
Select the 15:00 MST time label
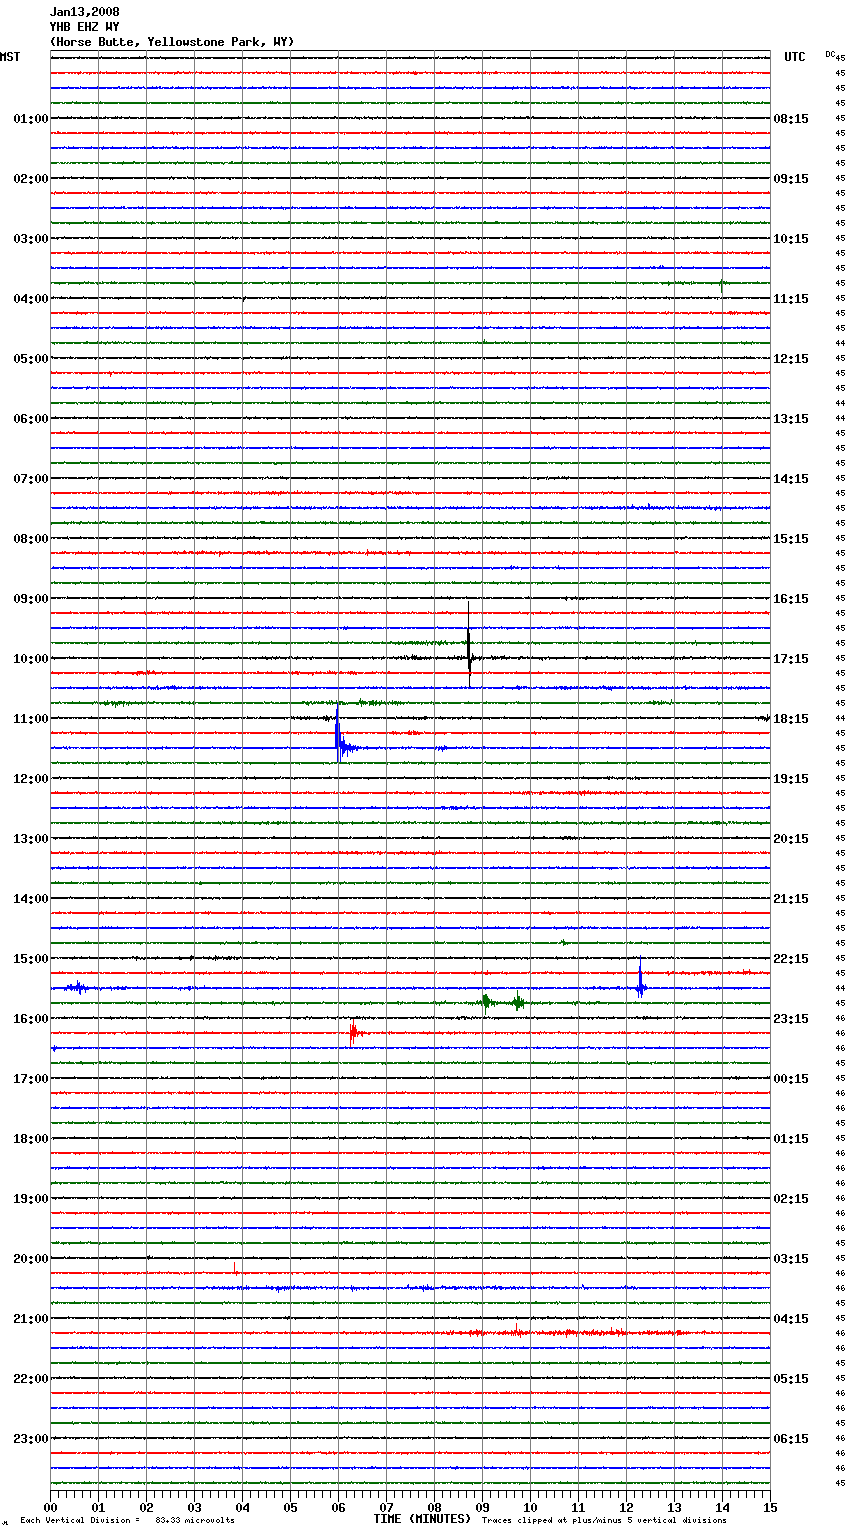31,959
